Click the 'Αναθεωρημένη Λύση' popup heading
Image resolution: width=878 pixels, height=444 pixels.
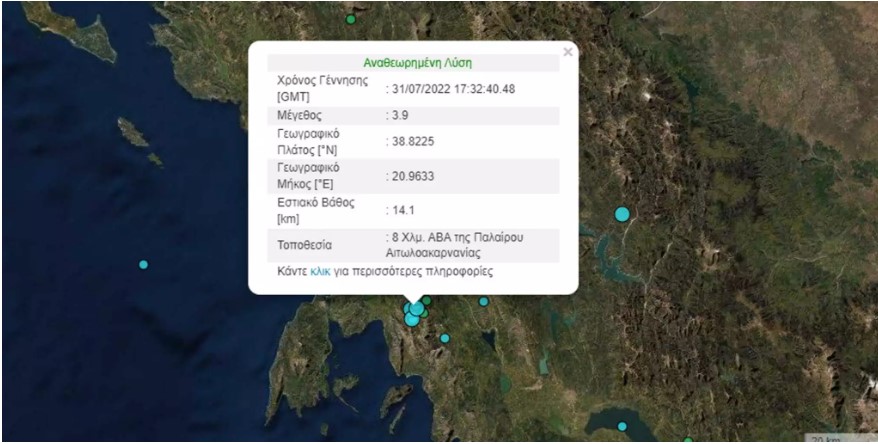pos(418,63)
